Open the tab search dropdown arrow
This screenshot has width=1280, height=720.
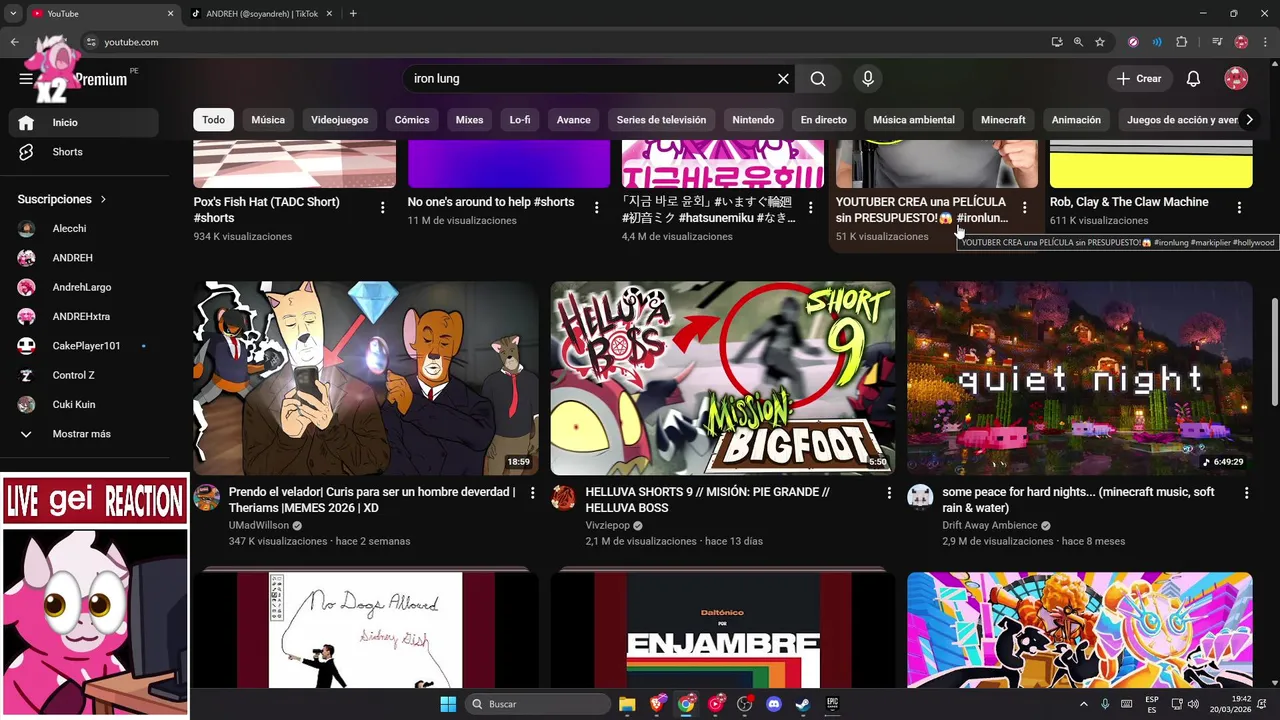coord(13,14)
